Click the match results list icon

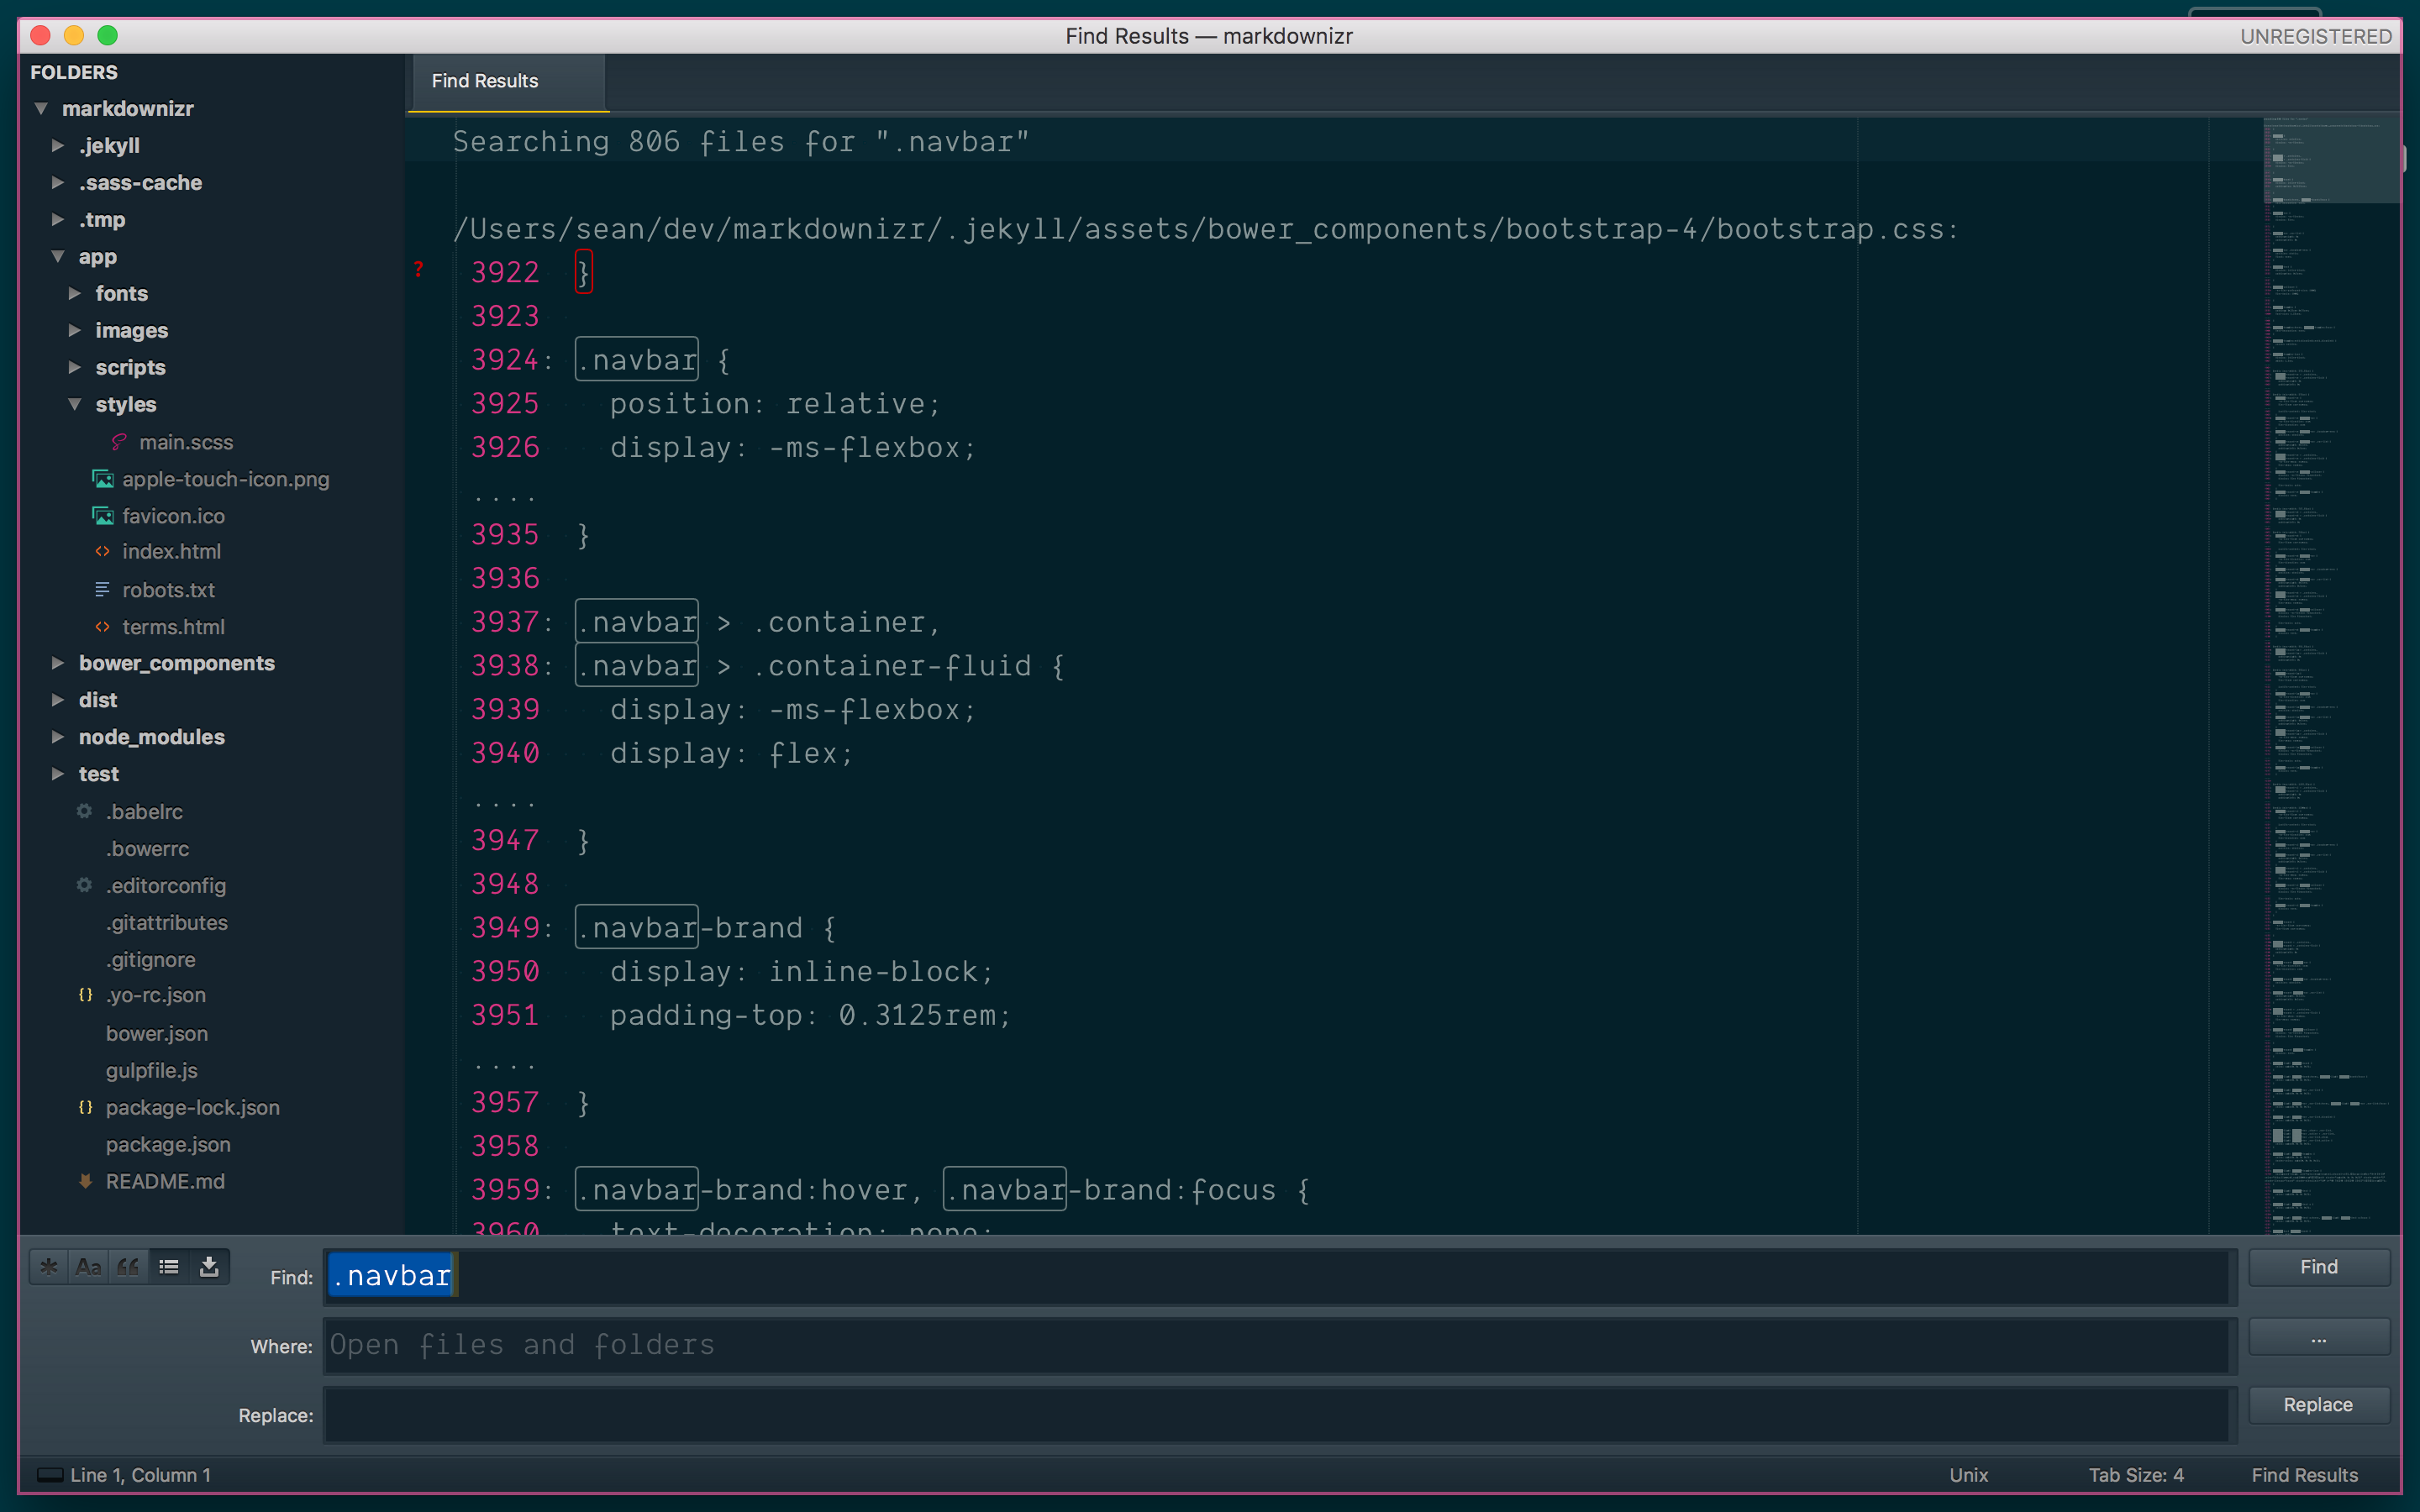(167, 1267)
